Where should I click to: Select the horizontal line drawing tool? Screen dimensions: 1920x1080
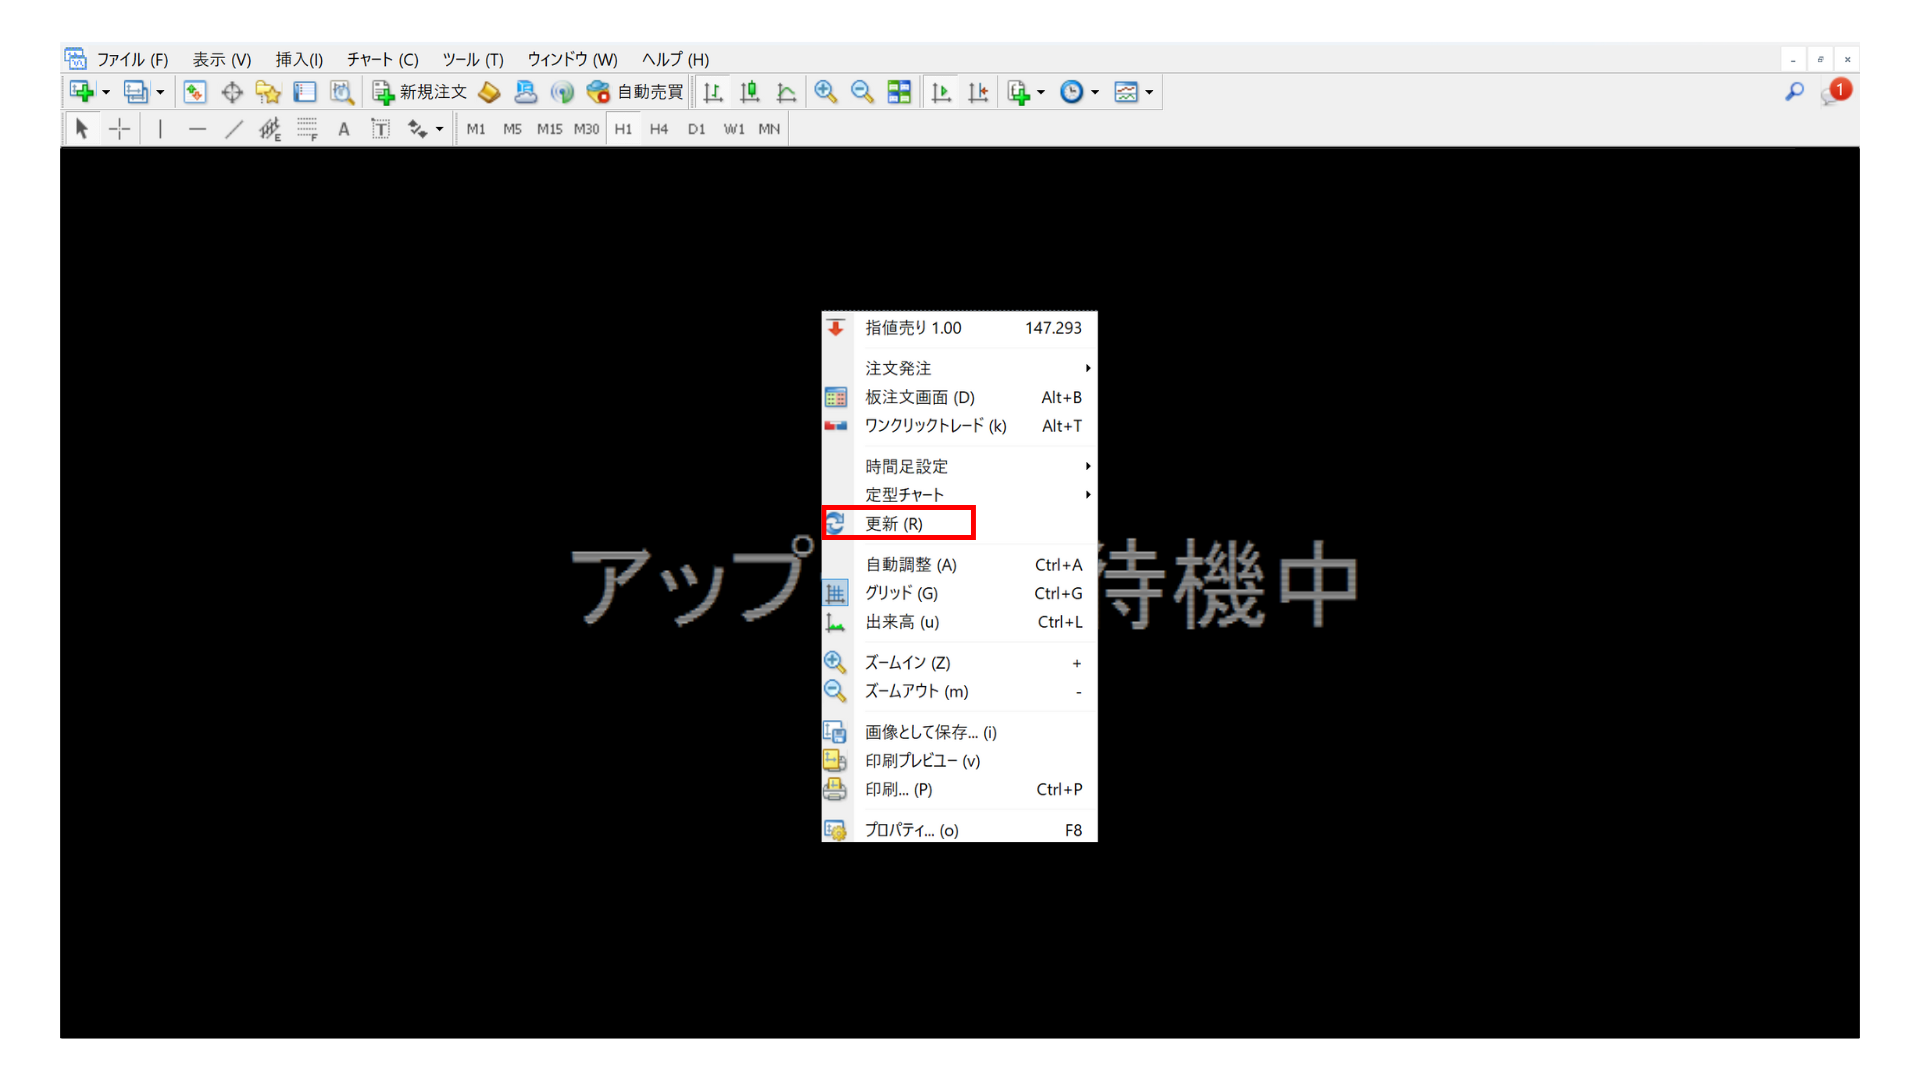point(197,128)
